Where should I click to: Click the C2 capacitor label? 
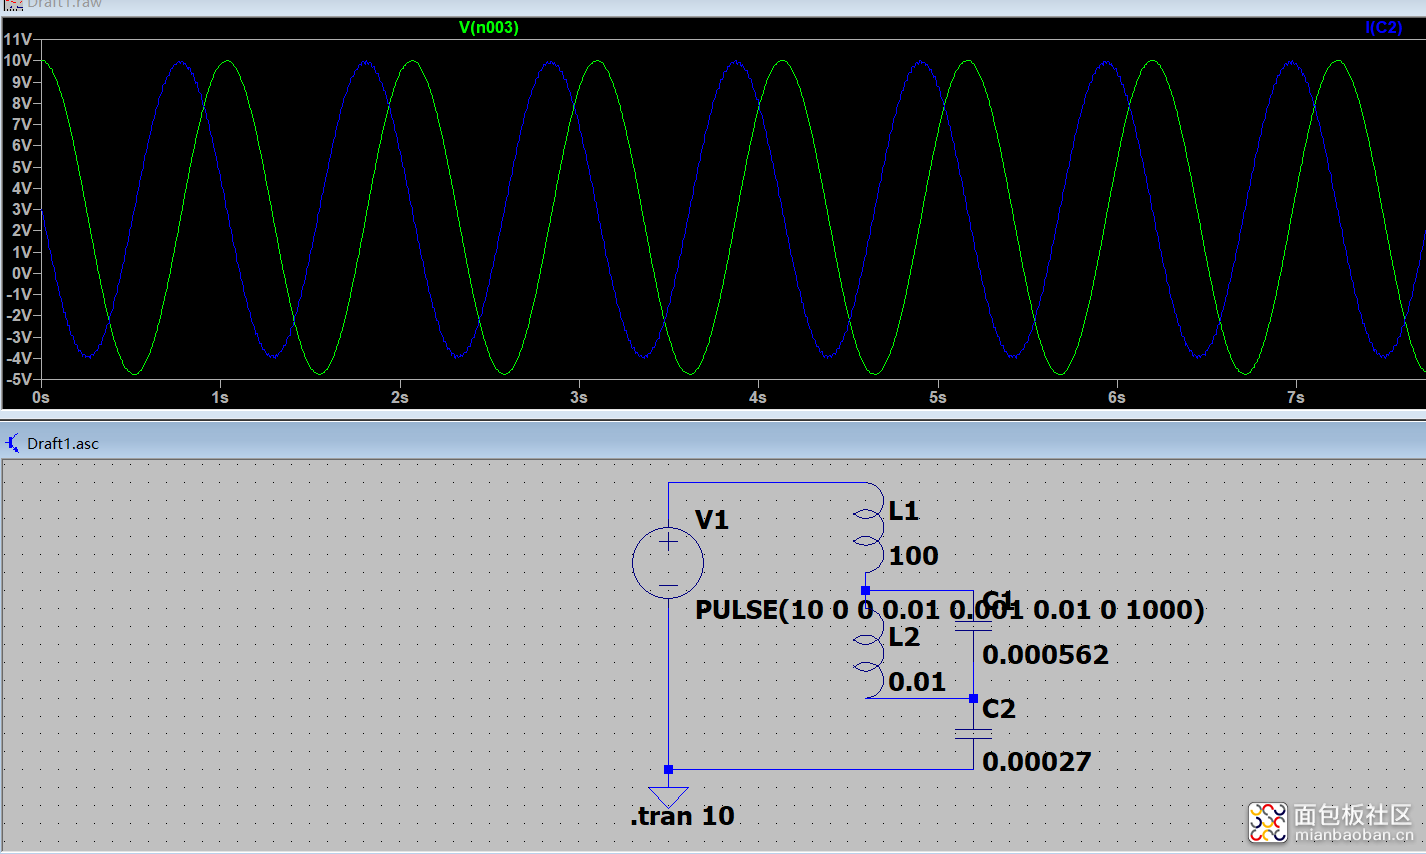[x=999, y=709]
